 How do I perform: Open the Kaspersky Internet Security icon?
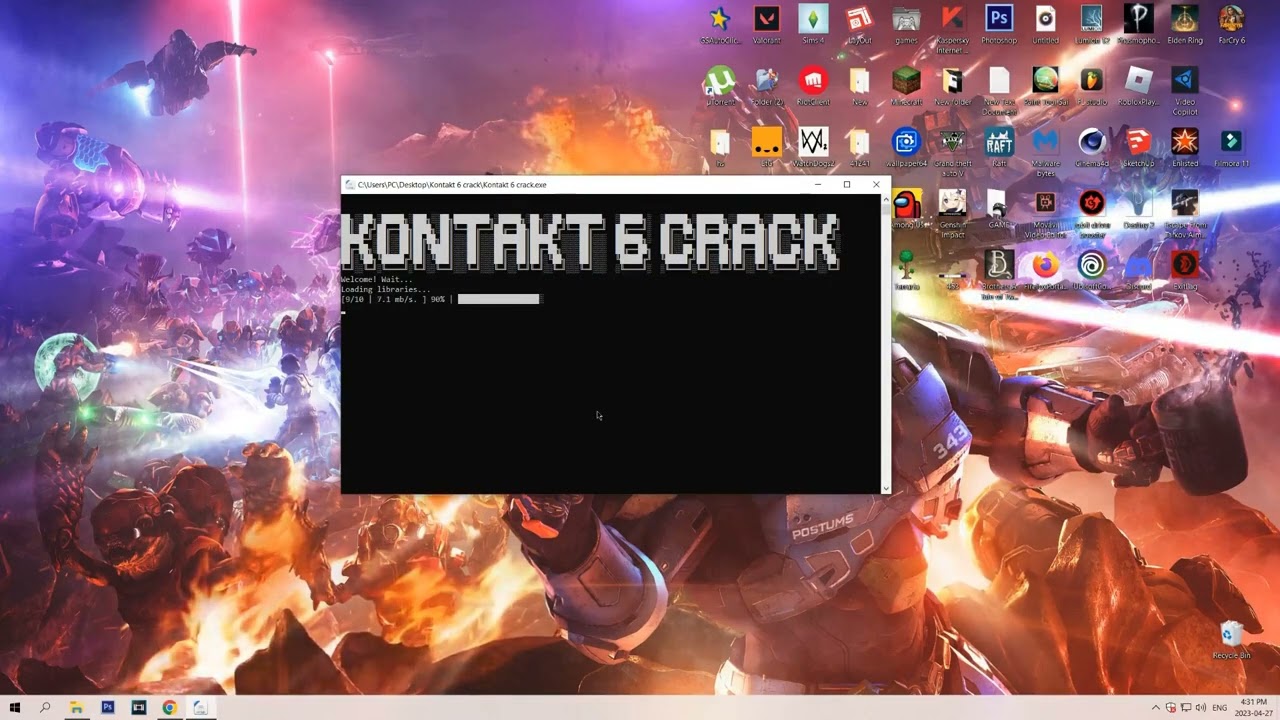(952, 29)
